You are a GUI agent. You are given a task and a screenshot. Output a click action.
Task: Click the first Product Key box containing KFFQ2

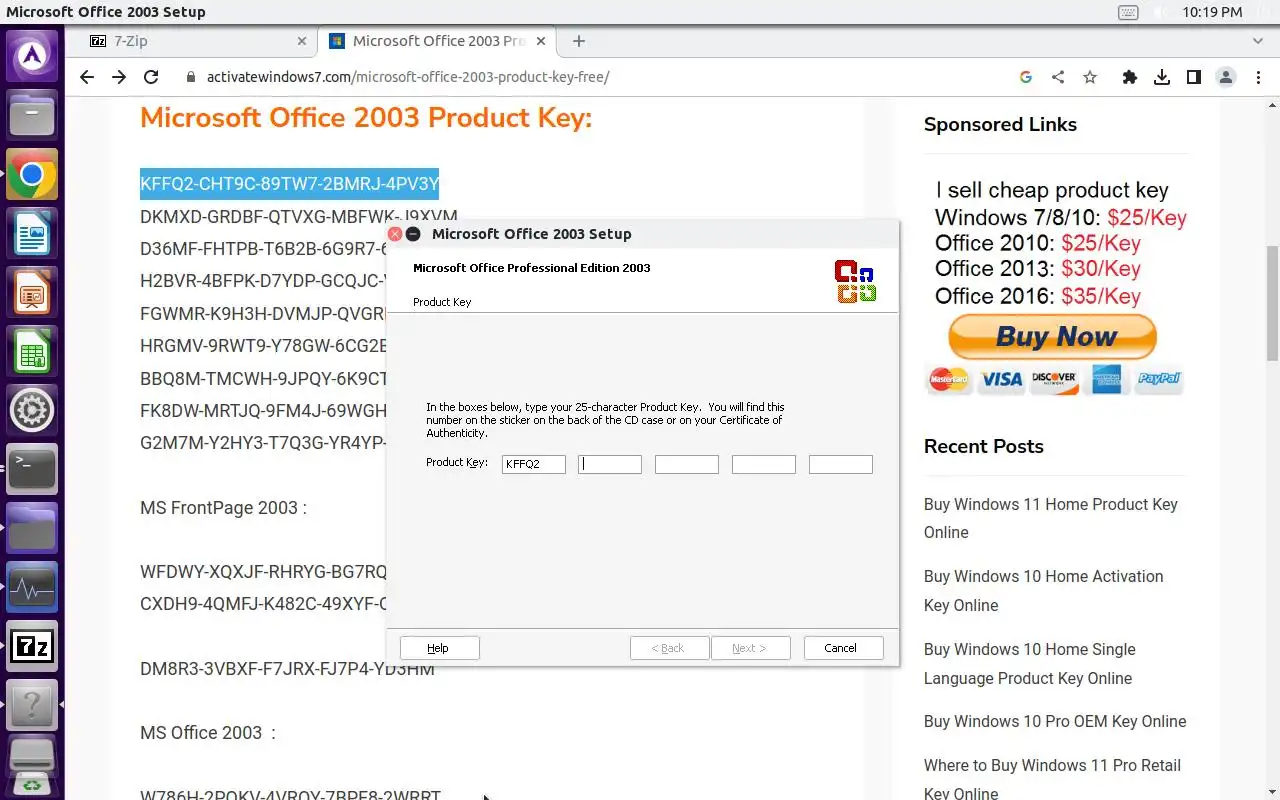[x=534, y=464]
